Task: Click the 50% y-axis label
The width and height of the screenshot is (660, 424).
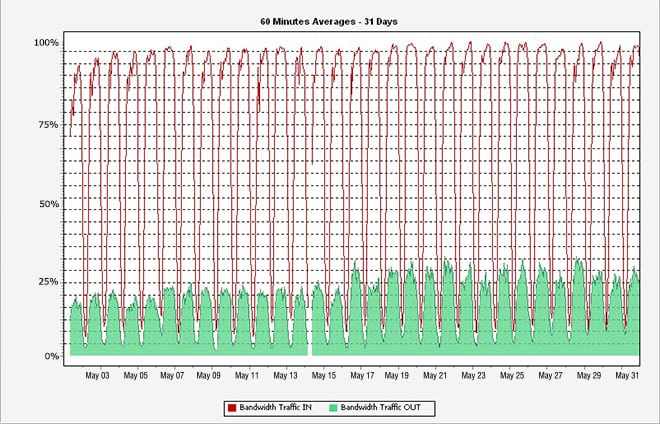Action: pos(49,204)
